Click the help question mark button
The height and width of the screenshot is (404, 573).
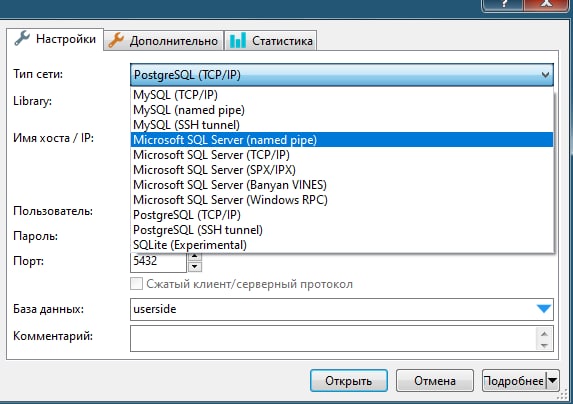[503, 4]
